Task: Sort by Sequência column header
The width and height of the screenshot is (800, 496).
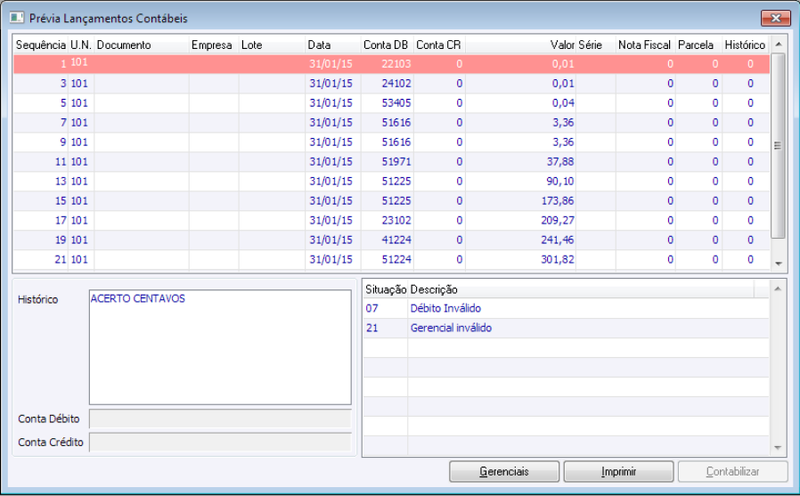Action: click(41, 45)
